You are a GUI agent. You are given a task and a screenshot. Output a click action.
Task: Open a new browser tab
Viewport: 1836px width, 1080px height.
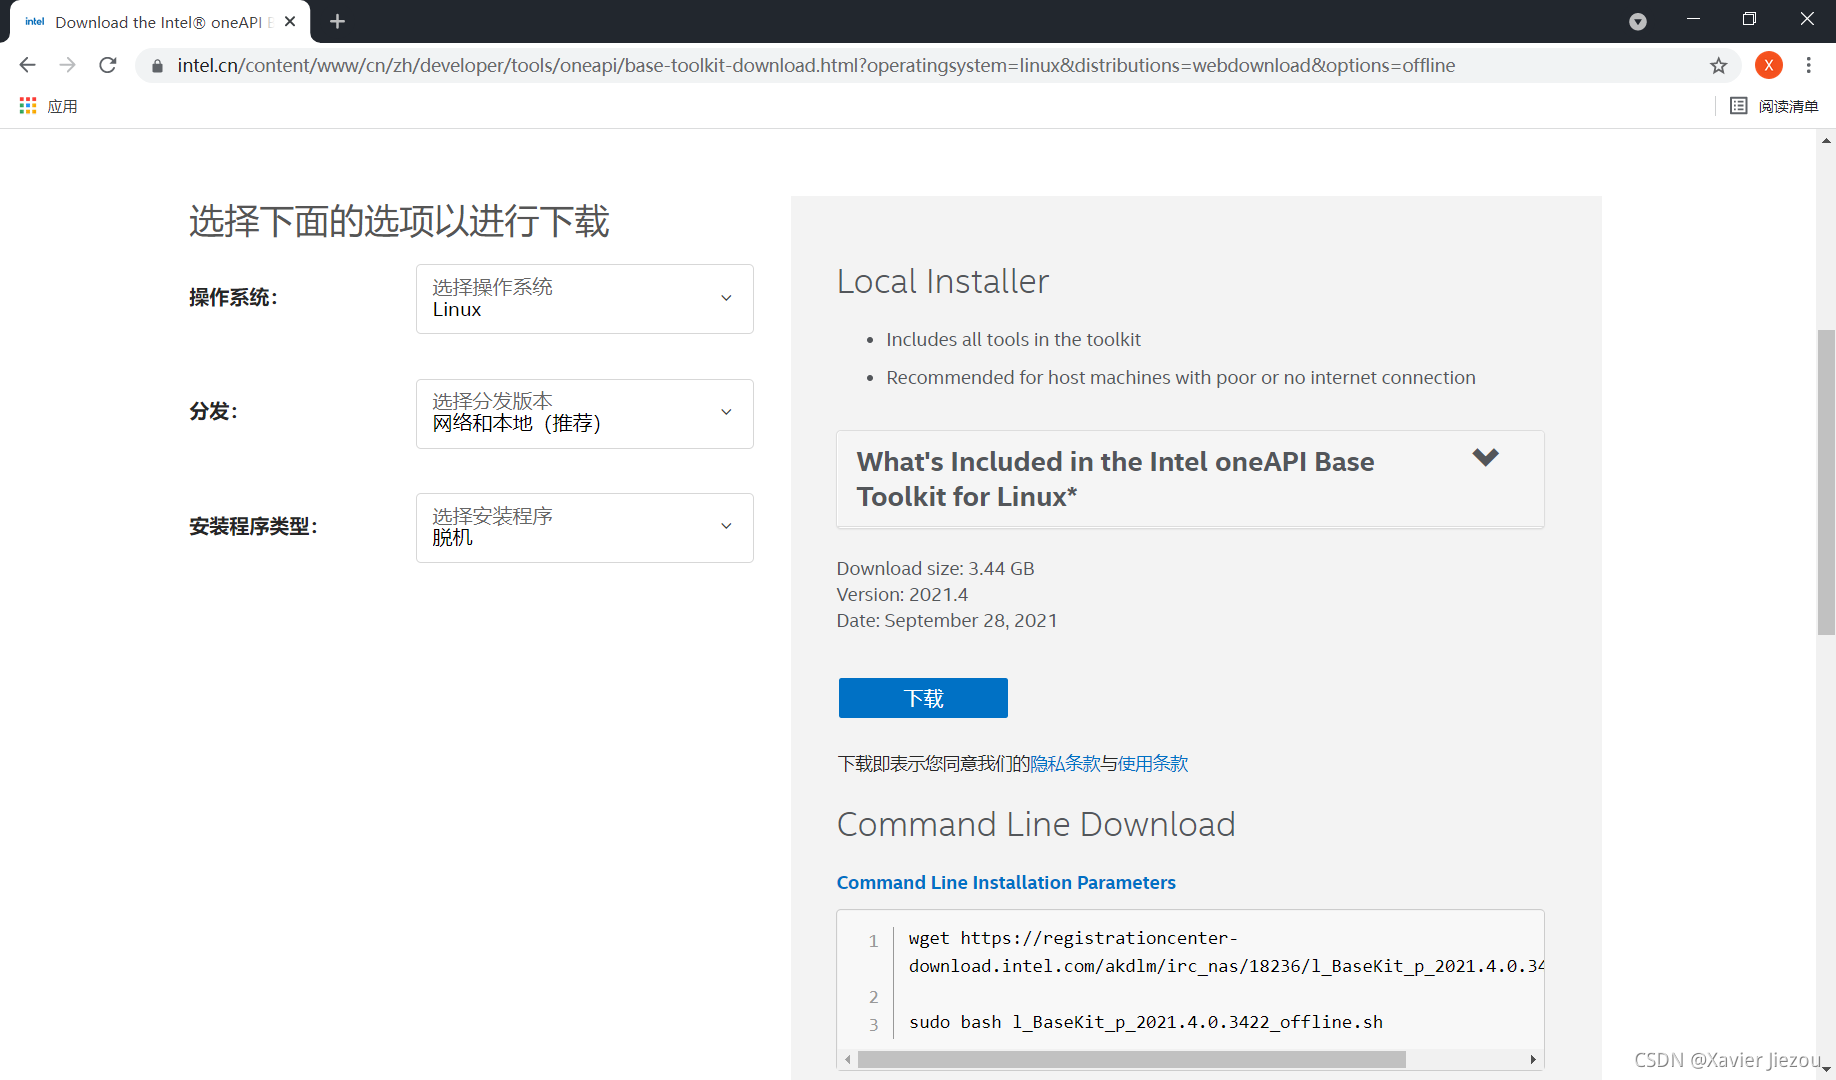coord(337,21)
